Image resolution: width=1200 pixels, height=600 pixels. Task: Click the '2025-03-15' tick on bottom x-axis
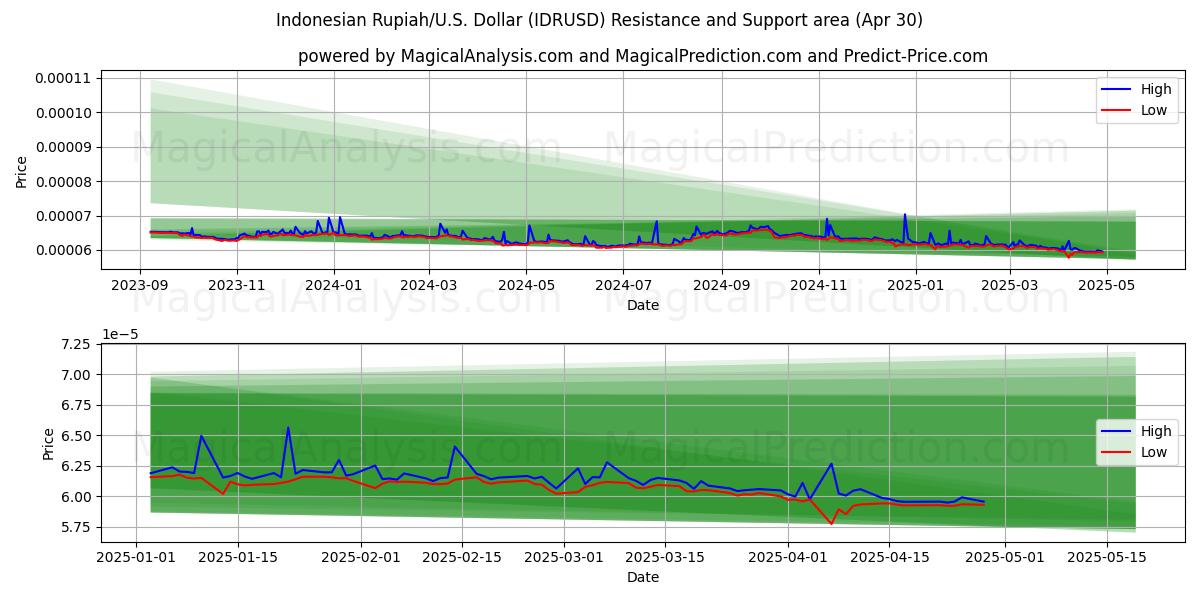pyautogui.click(x=665, y=557)
